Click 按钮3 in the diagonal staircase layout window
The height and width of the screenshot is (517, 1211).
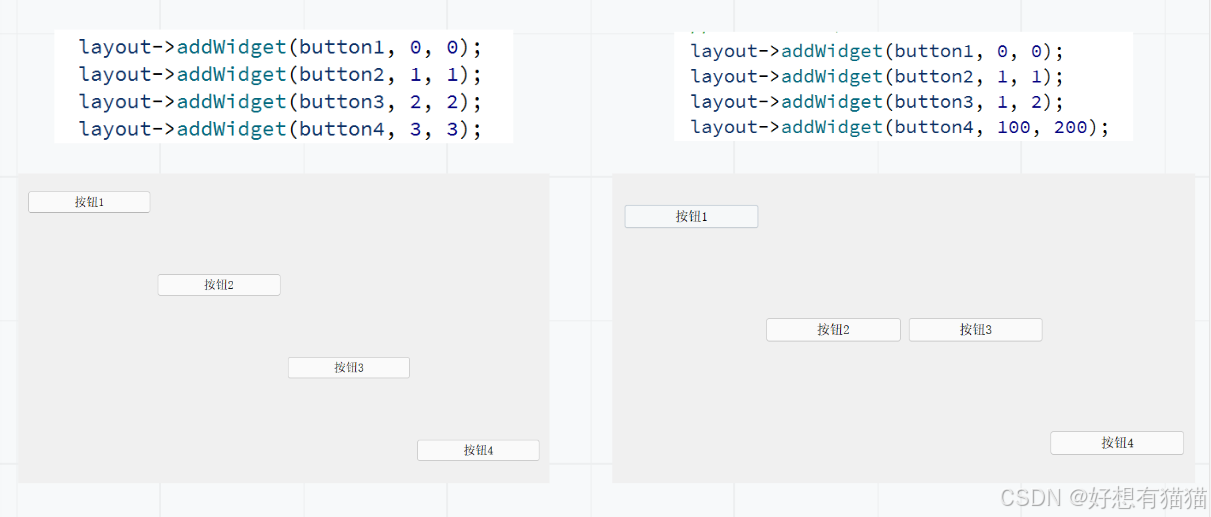pyautogui.click(x=349, y=368)
